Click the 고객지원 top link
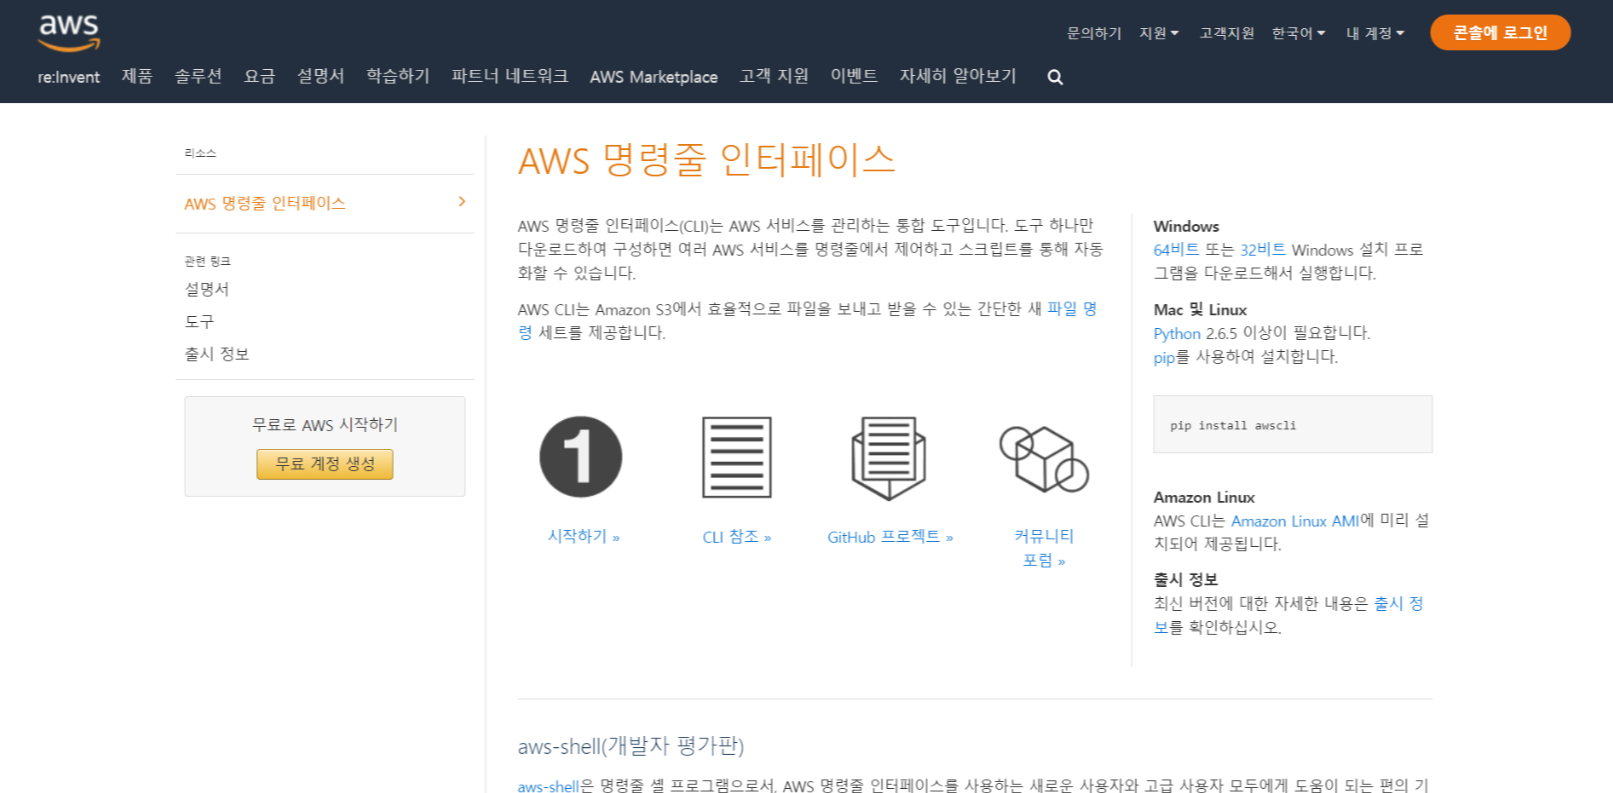Screen dimensions: 1613x793 tap(1227, 33)
